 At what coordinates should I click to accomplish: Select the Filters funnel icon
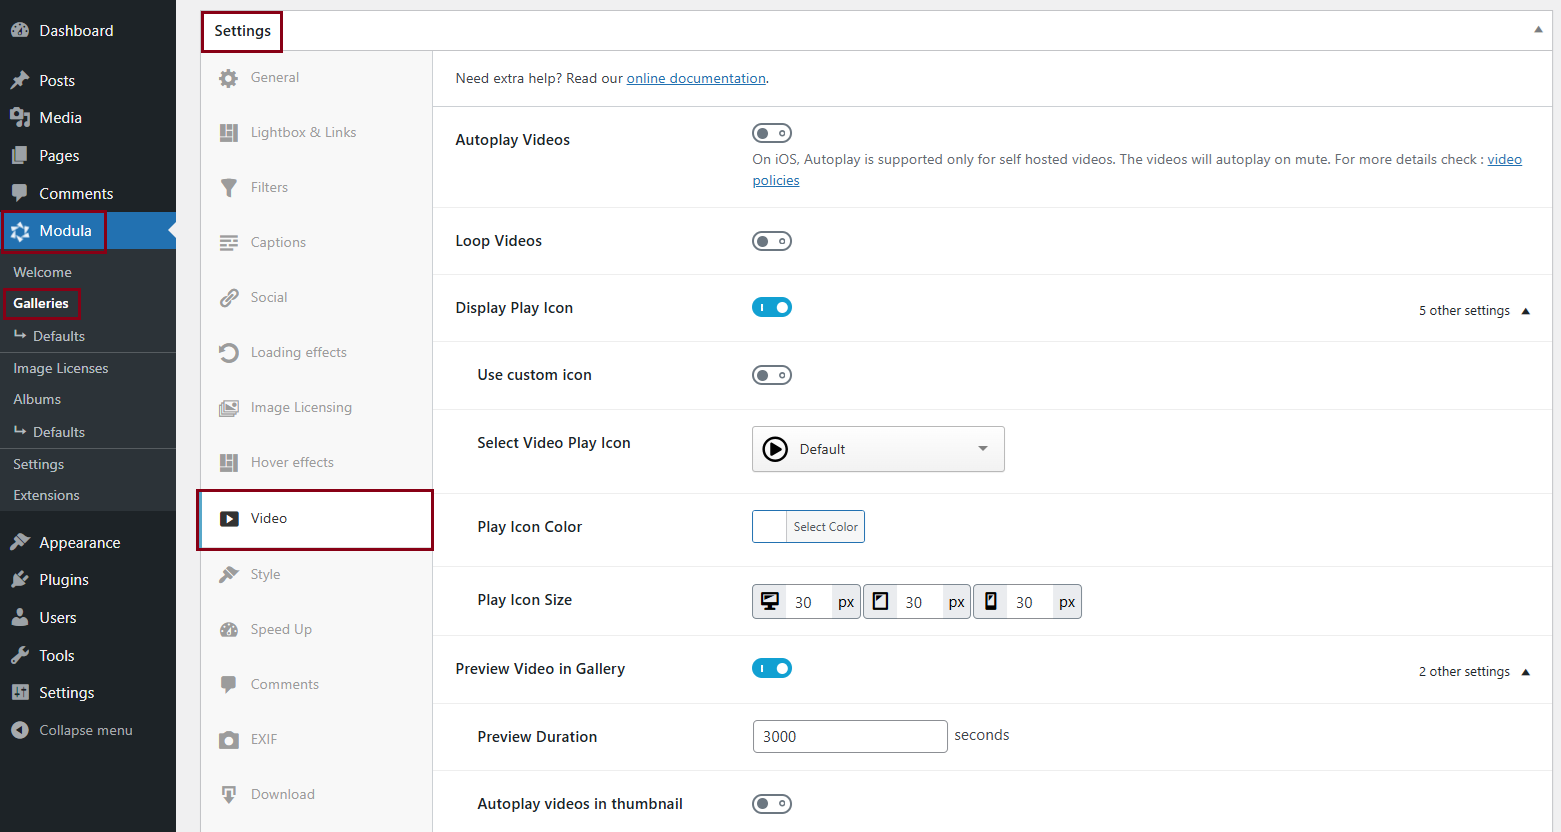click(x=229, y=188)
